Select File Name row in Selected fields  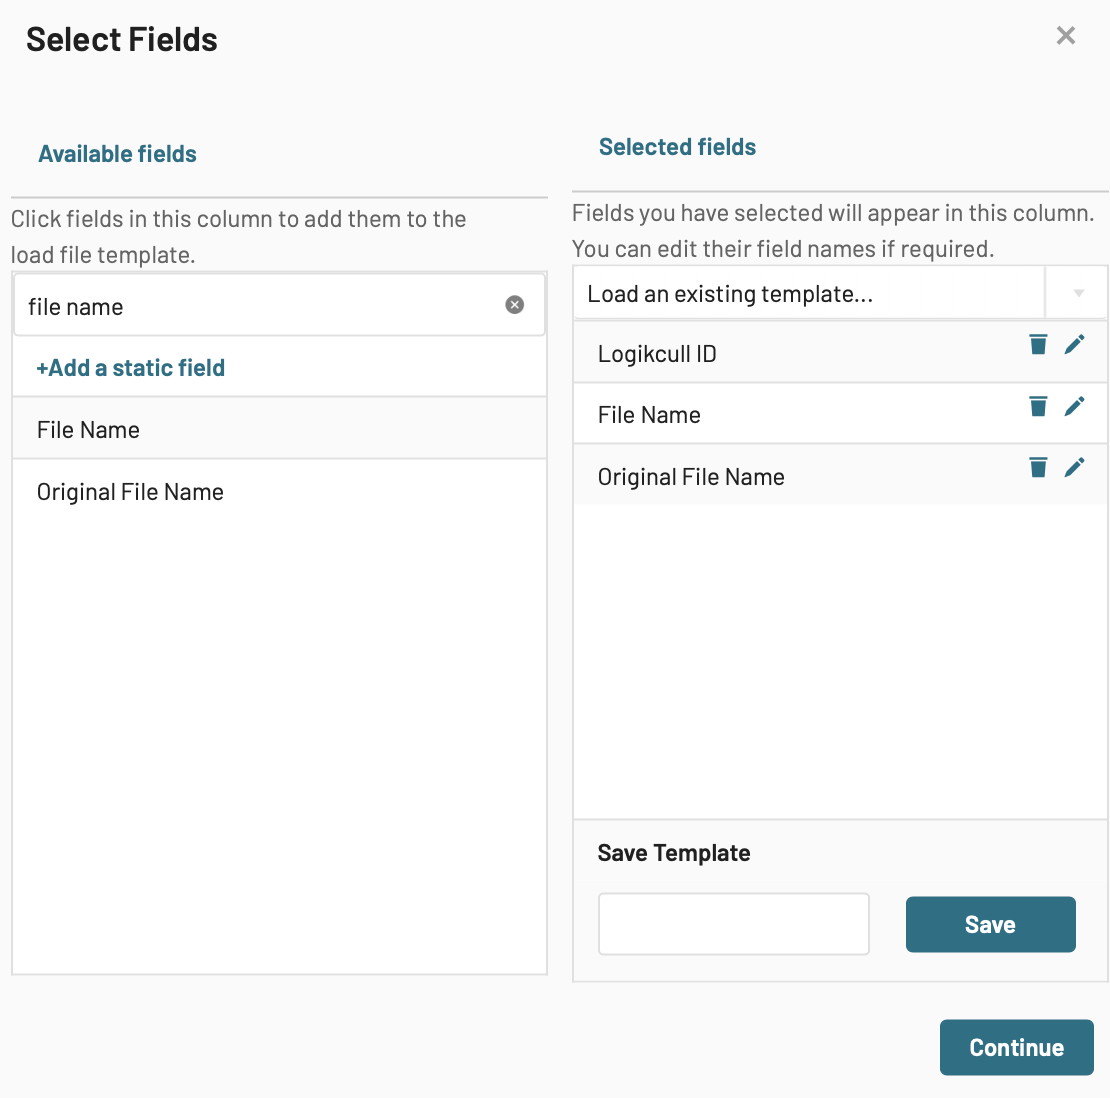tap(840, 414)
